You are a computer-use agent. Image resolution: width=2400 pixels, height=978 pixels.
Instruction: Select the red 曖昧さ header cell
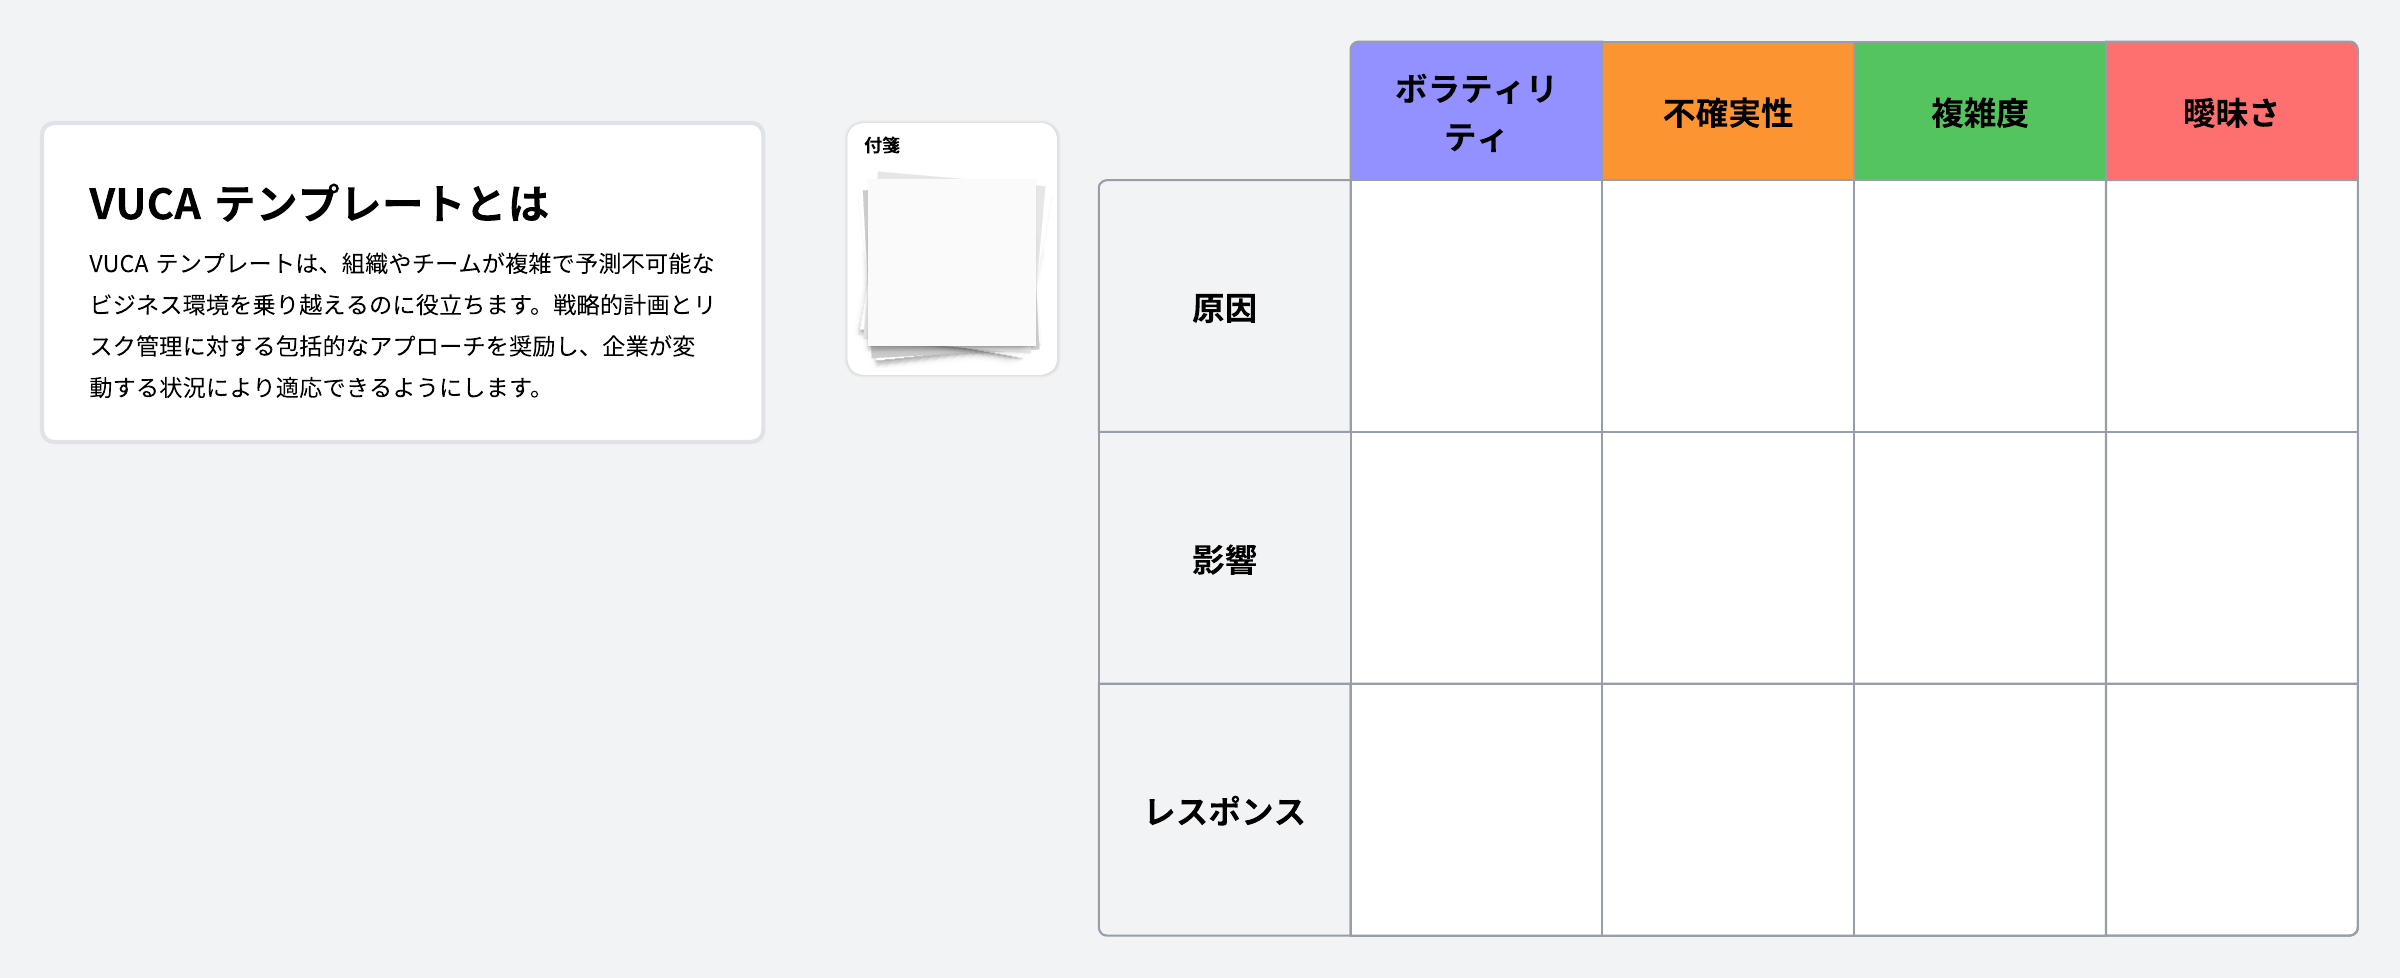point(2232,112)
